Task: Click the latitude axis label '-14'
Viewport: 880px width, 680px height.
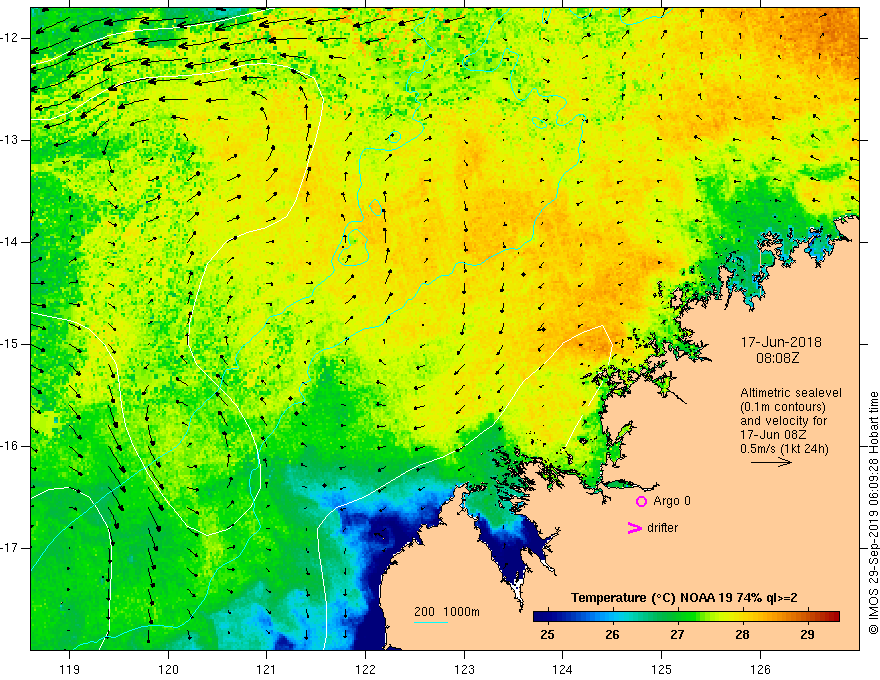Action: [10, 242]
